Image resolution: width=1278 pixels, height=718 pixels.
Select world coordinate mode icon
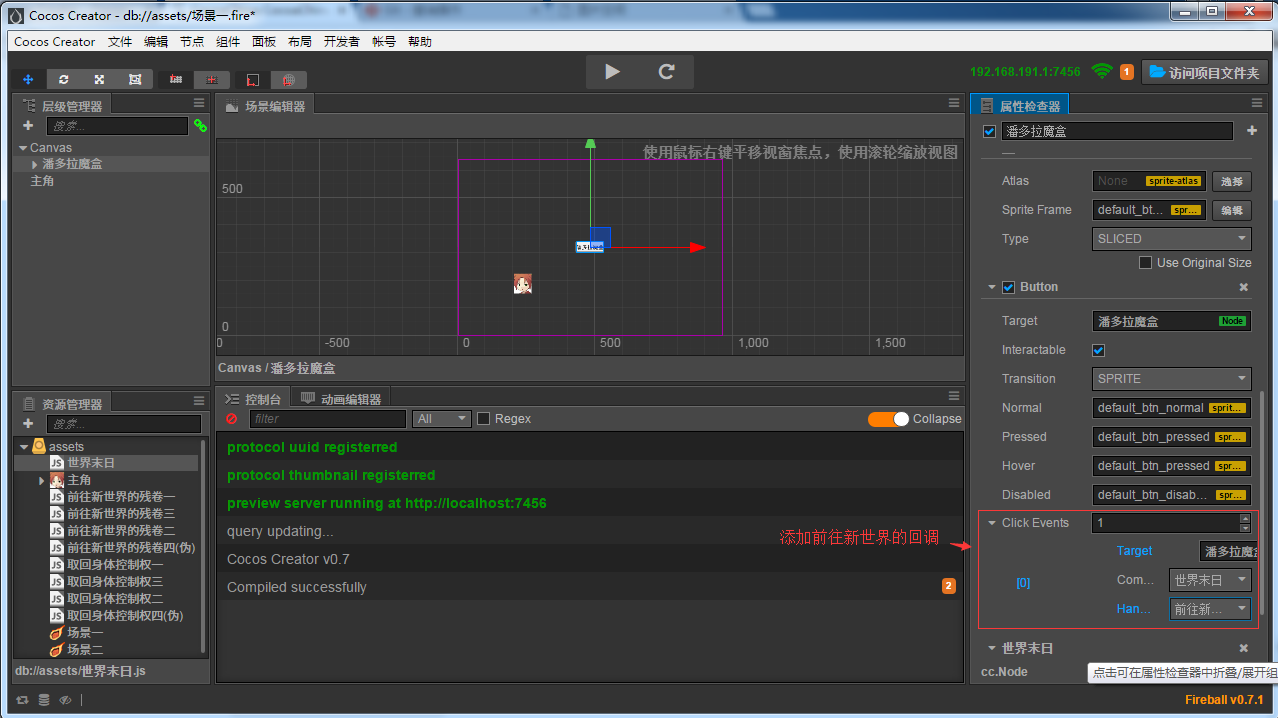tap(289, 79)
